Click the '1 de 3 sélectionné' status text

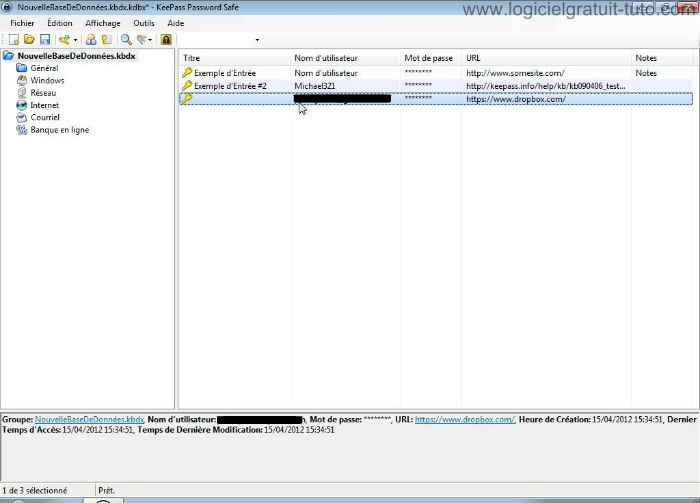click(x=34, y=491)
